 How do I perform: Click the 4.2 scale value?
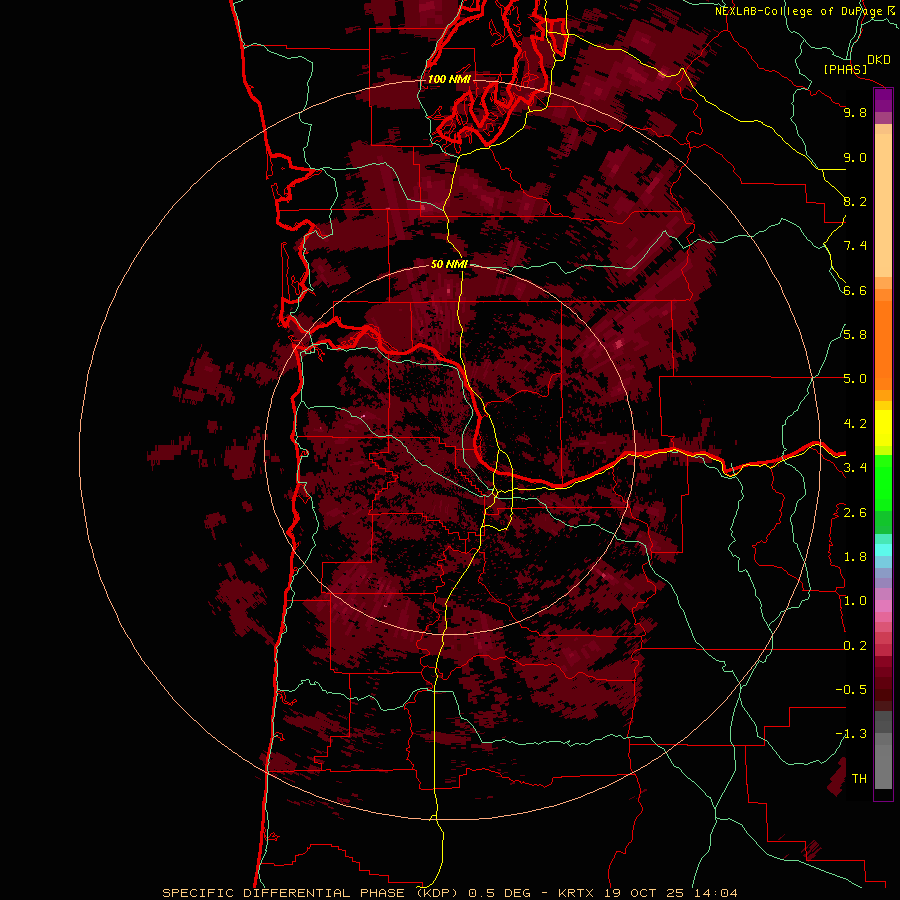click(855, 424)
